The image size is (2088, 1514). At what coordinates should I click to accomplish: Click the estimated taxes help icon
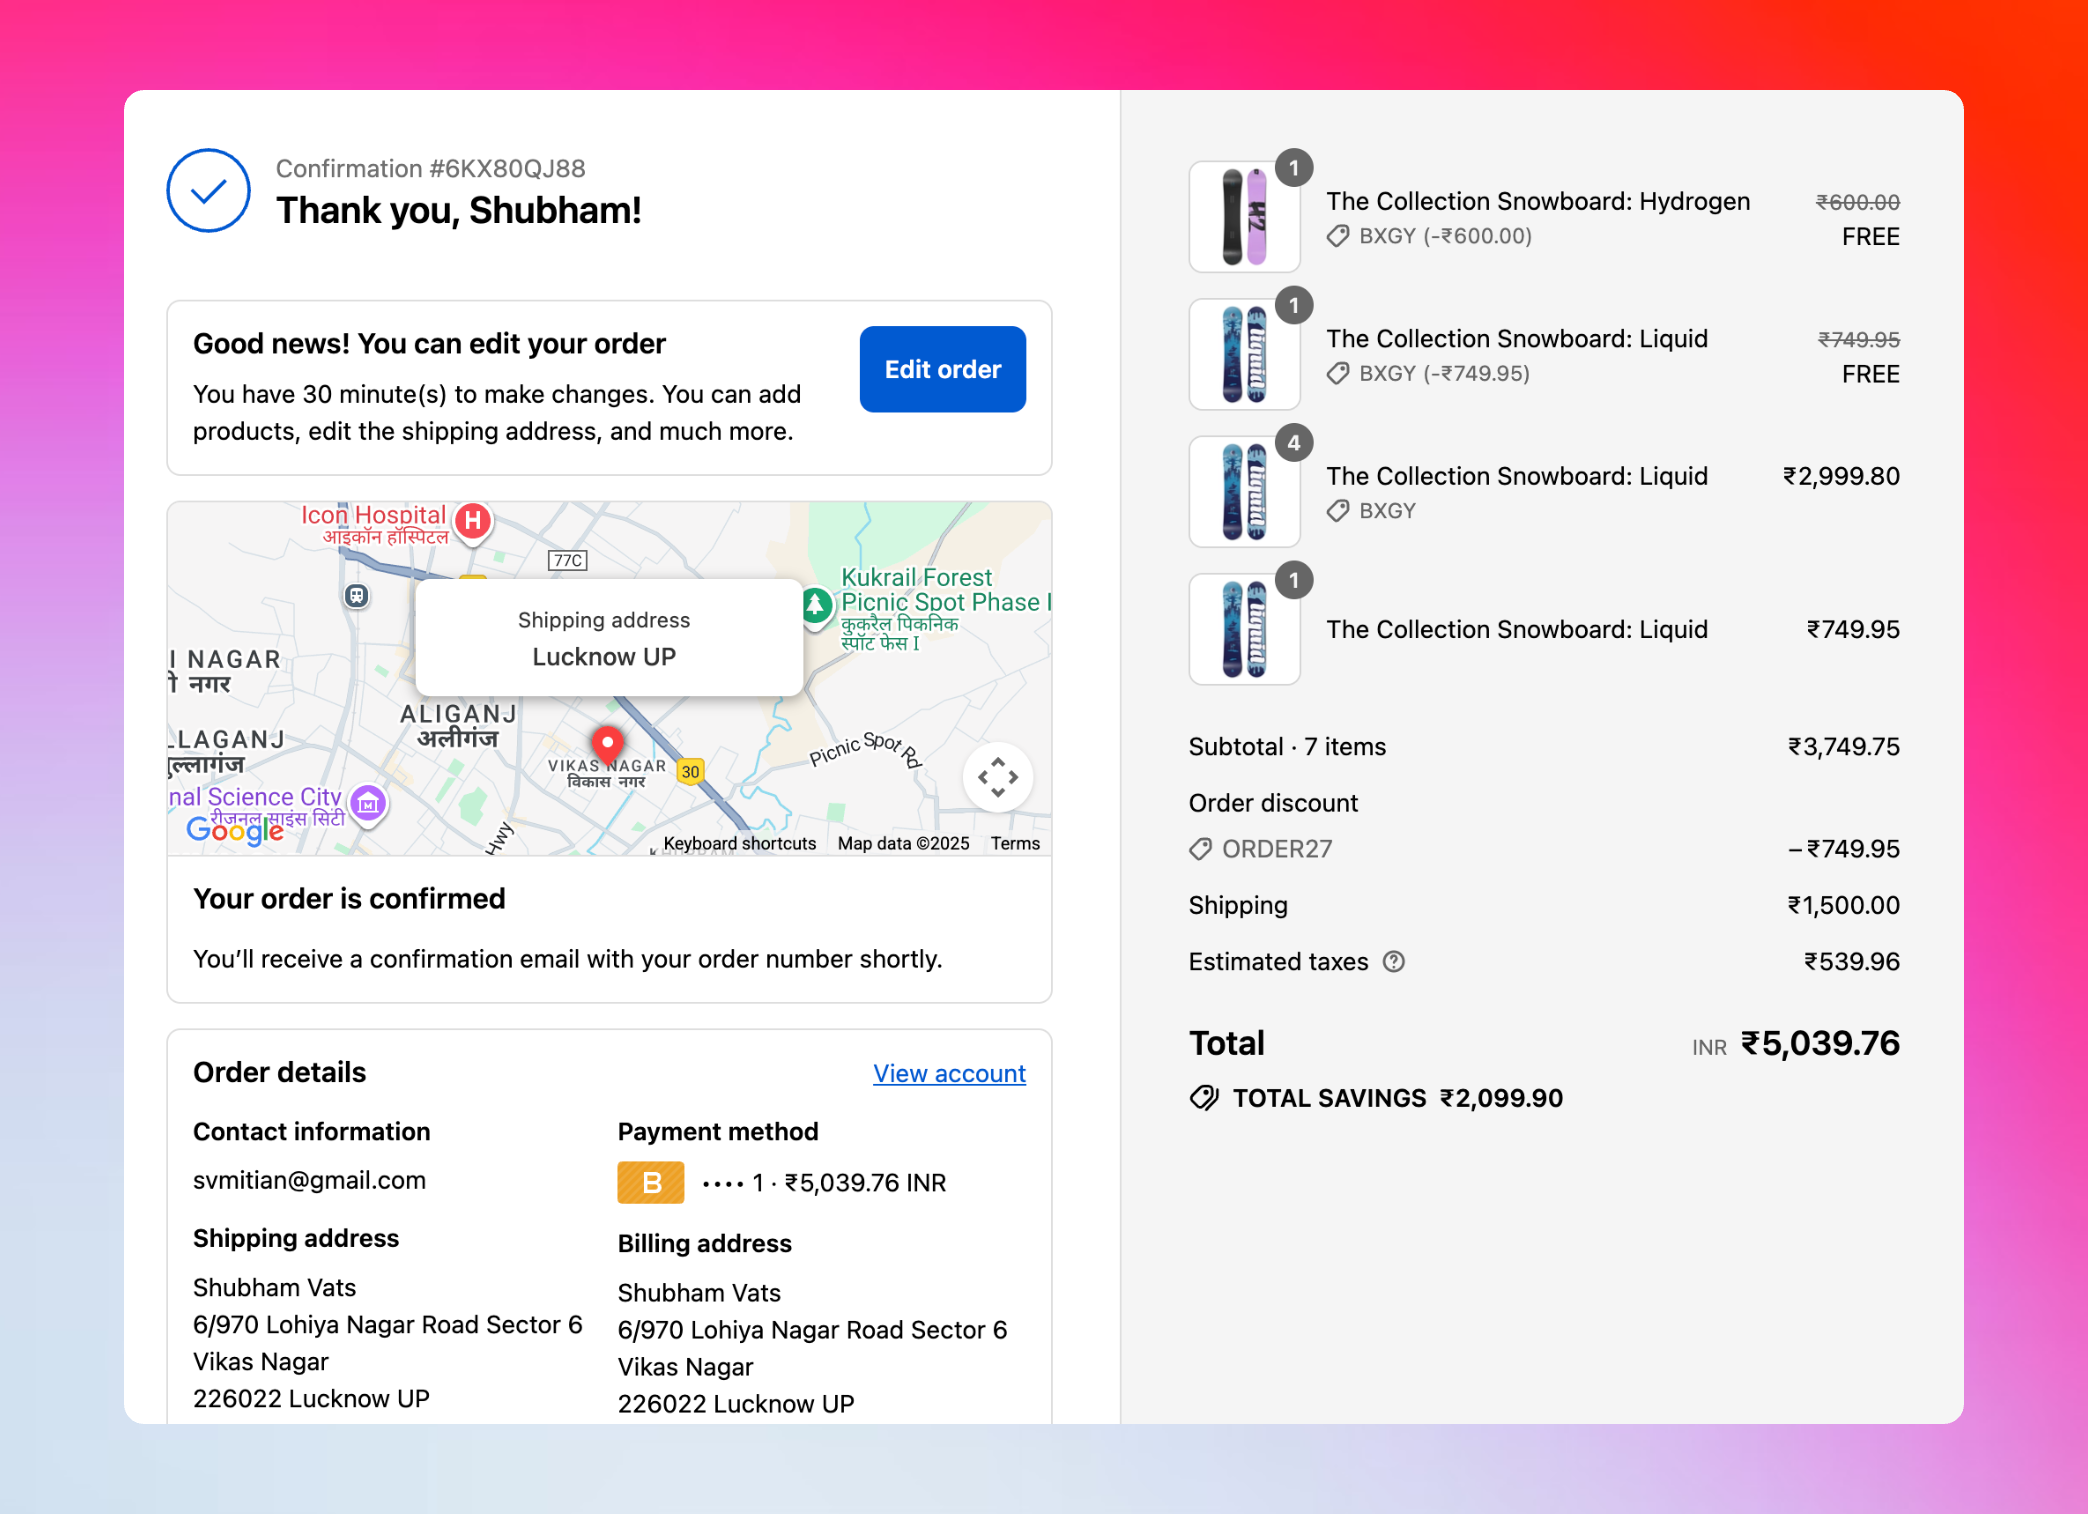[1393, 961]
